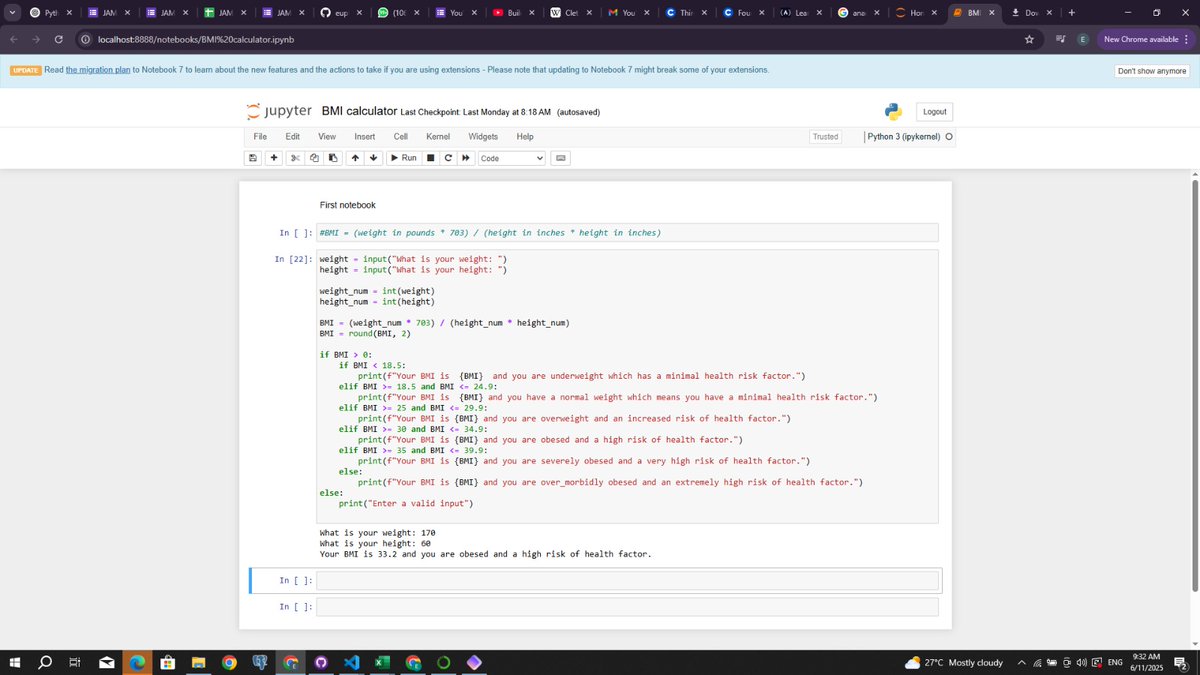Open the Chrome profile E avatar
The image size is (1200, 675).
1082,39
